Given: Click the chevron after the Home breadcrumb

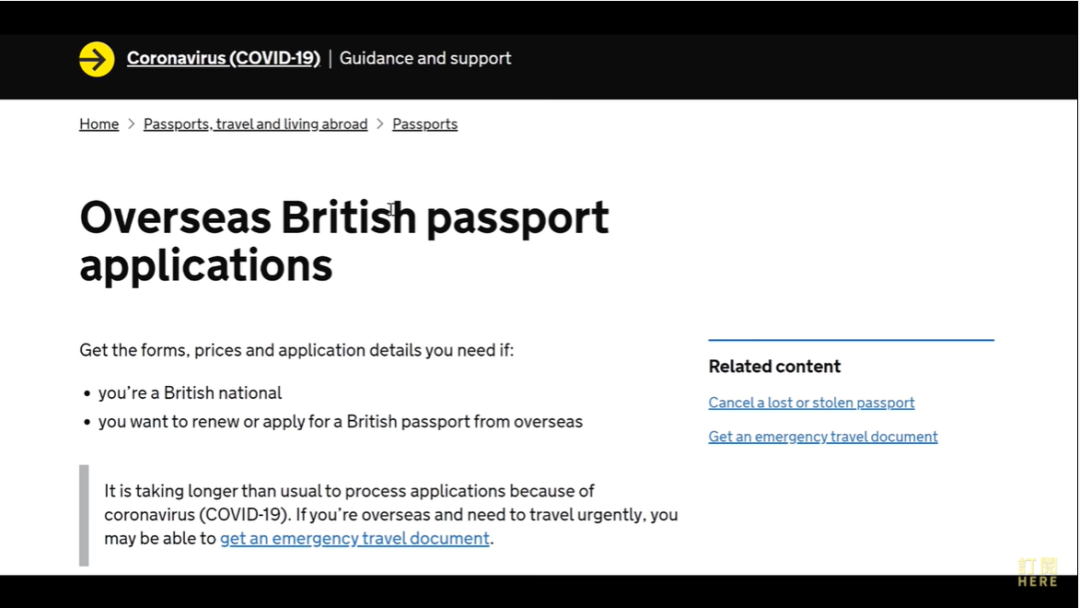Looking at the screenshot, I should pyautogui.click(x=131, y=124).
